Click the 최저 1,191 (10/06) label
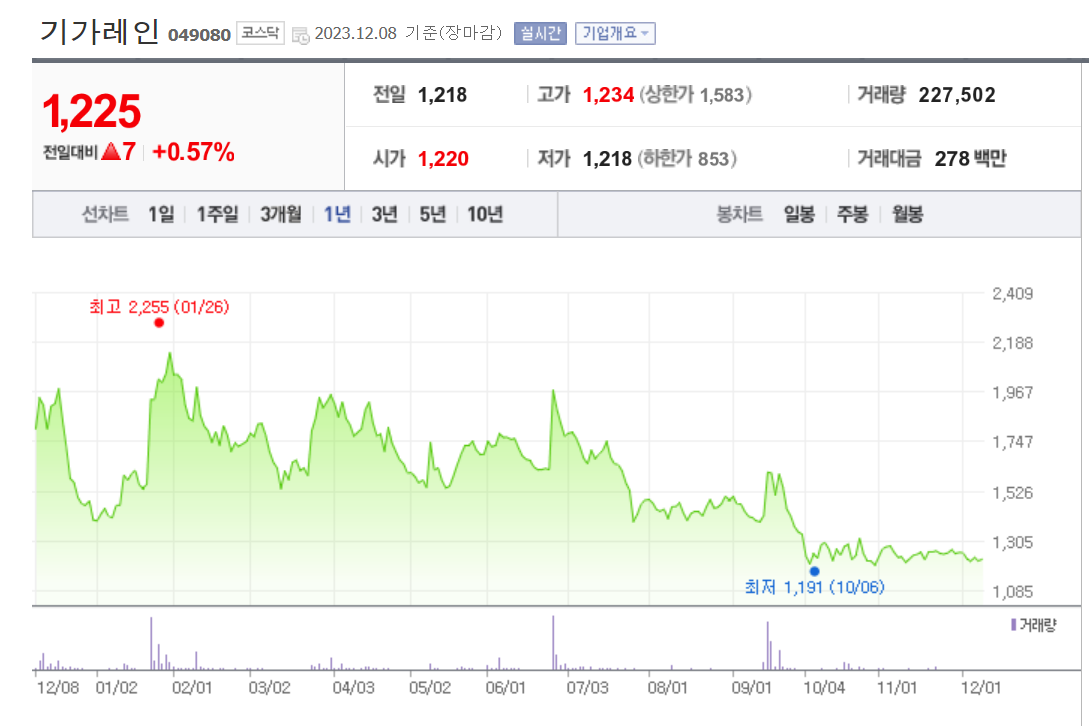 [x=815, y=588]
